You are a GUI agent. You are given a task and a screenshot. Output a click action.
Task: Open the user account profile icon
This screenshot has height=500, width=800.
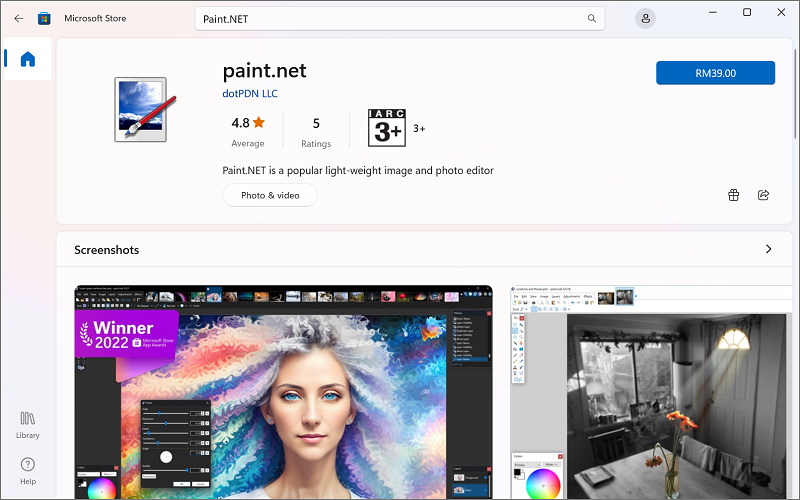click(645, 18)
